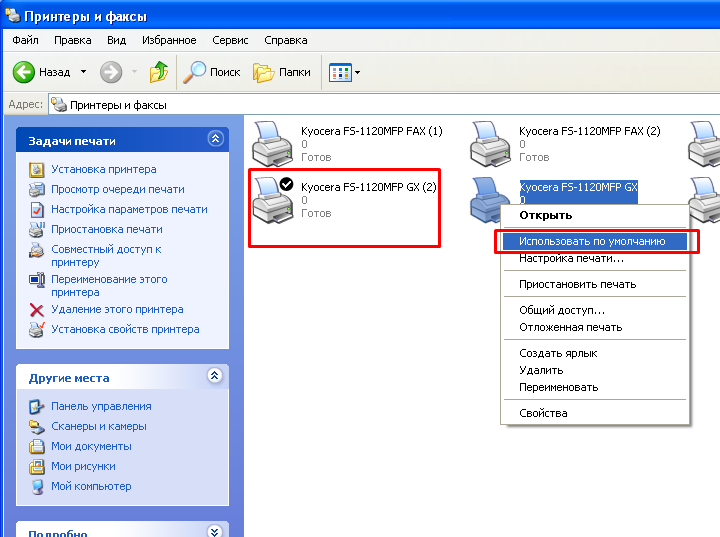Choose Отложенная печать in context menu
This screenshot has width=720, height=537.
pyautogui.click(x=595, y=328)
